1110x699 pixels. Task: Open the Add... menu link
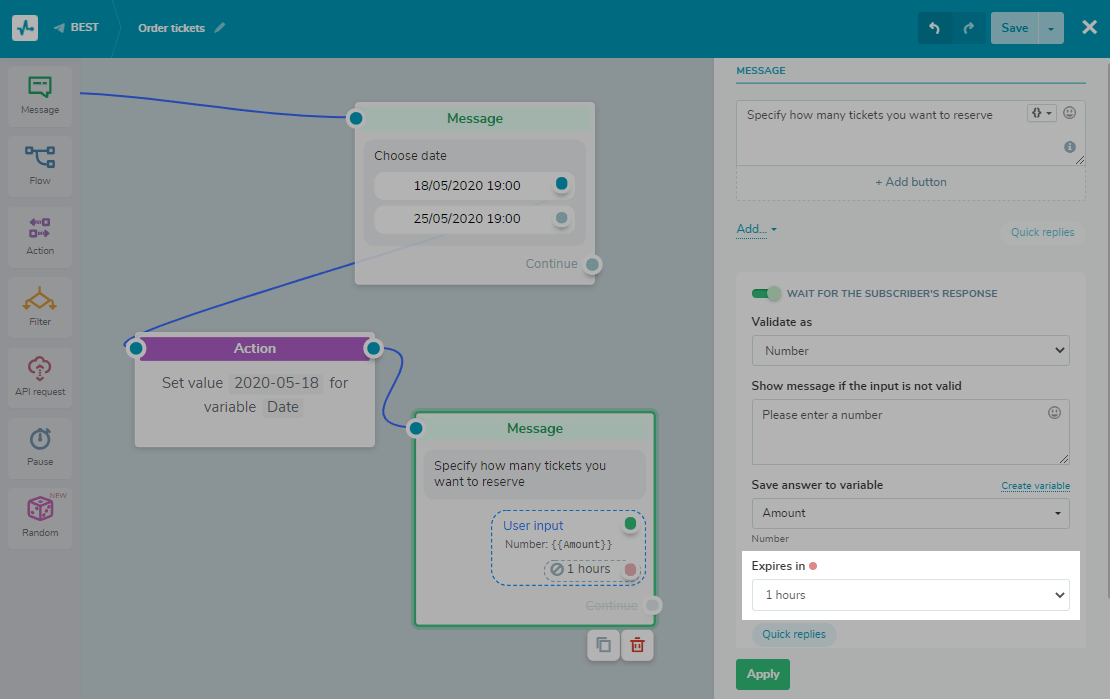[756, 229]
